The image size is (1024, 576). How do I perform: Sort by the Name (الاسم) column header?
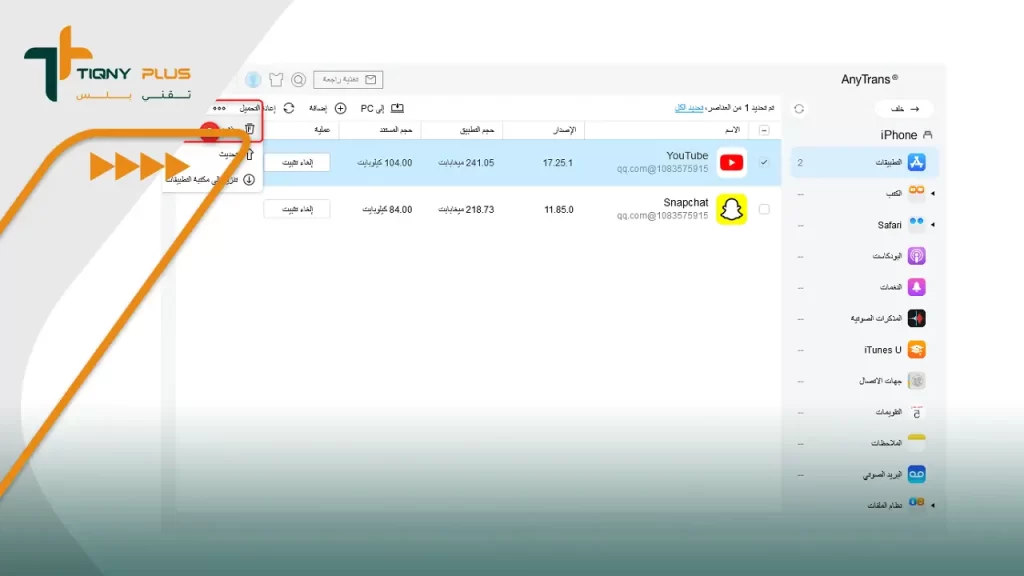click(x=732, y=130)
